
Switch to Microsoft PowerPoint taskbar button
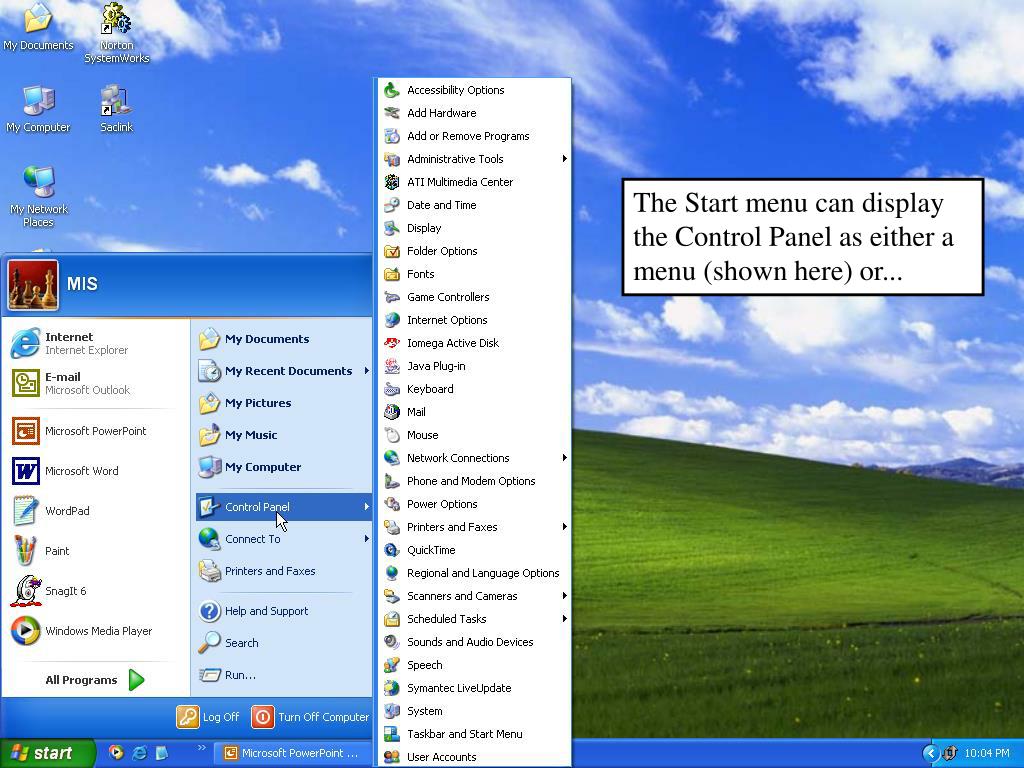point(292,753)
